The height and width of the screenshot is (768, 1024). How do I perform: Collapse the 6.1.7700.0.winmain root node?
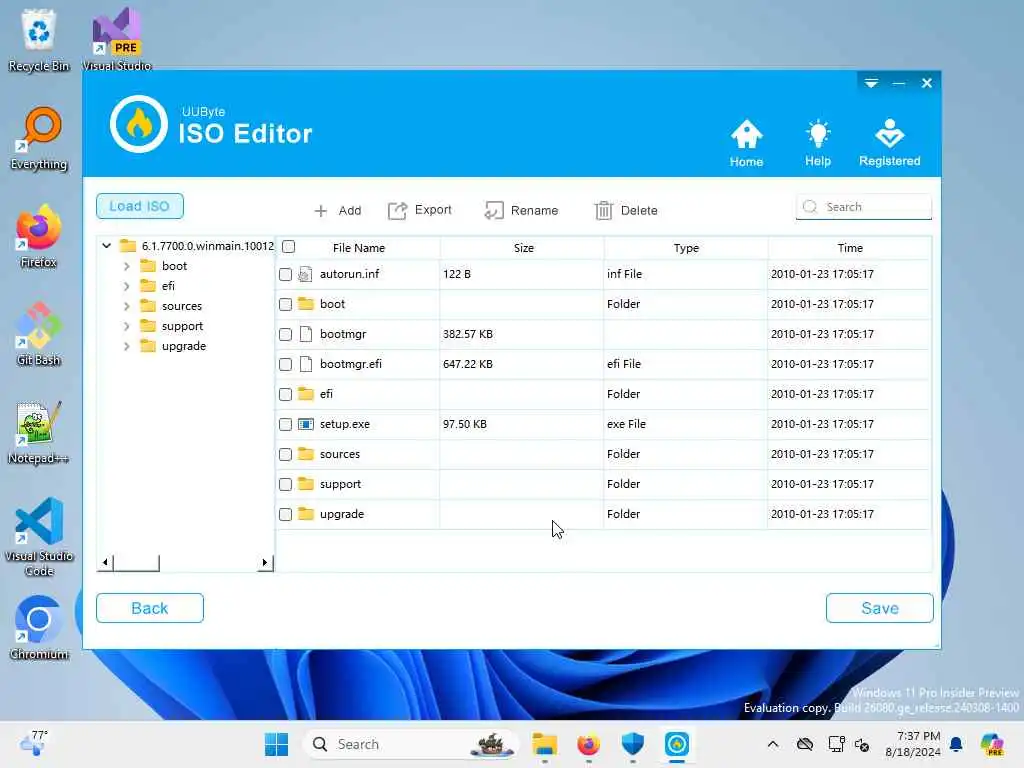coord(106,246)
